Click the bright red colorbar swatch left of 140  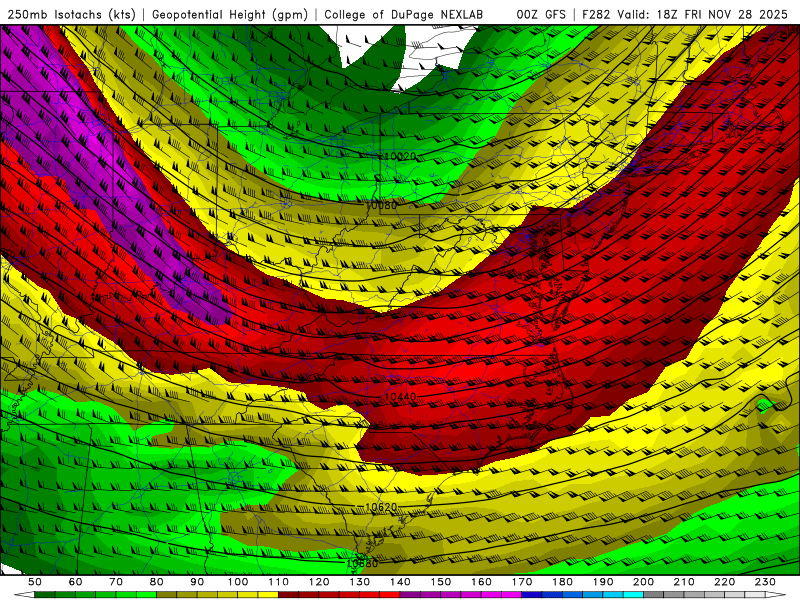click(390, 594)
